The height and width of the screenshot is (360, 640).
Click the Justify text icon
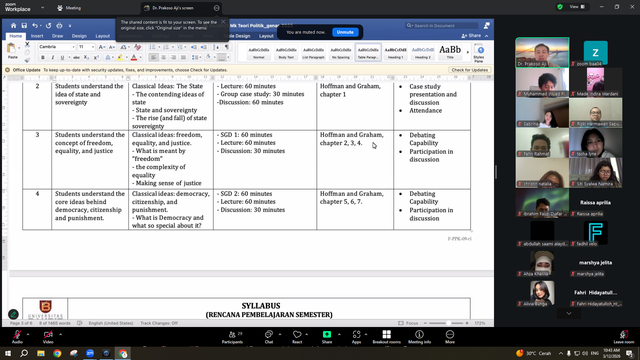(x=183, y=58)
